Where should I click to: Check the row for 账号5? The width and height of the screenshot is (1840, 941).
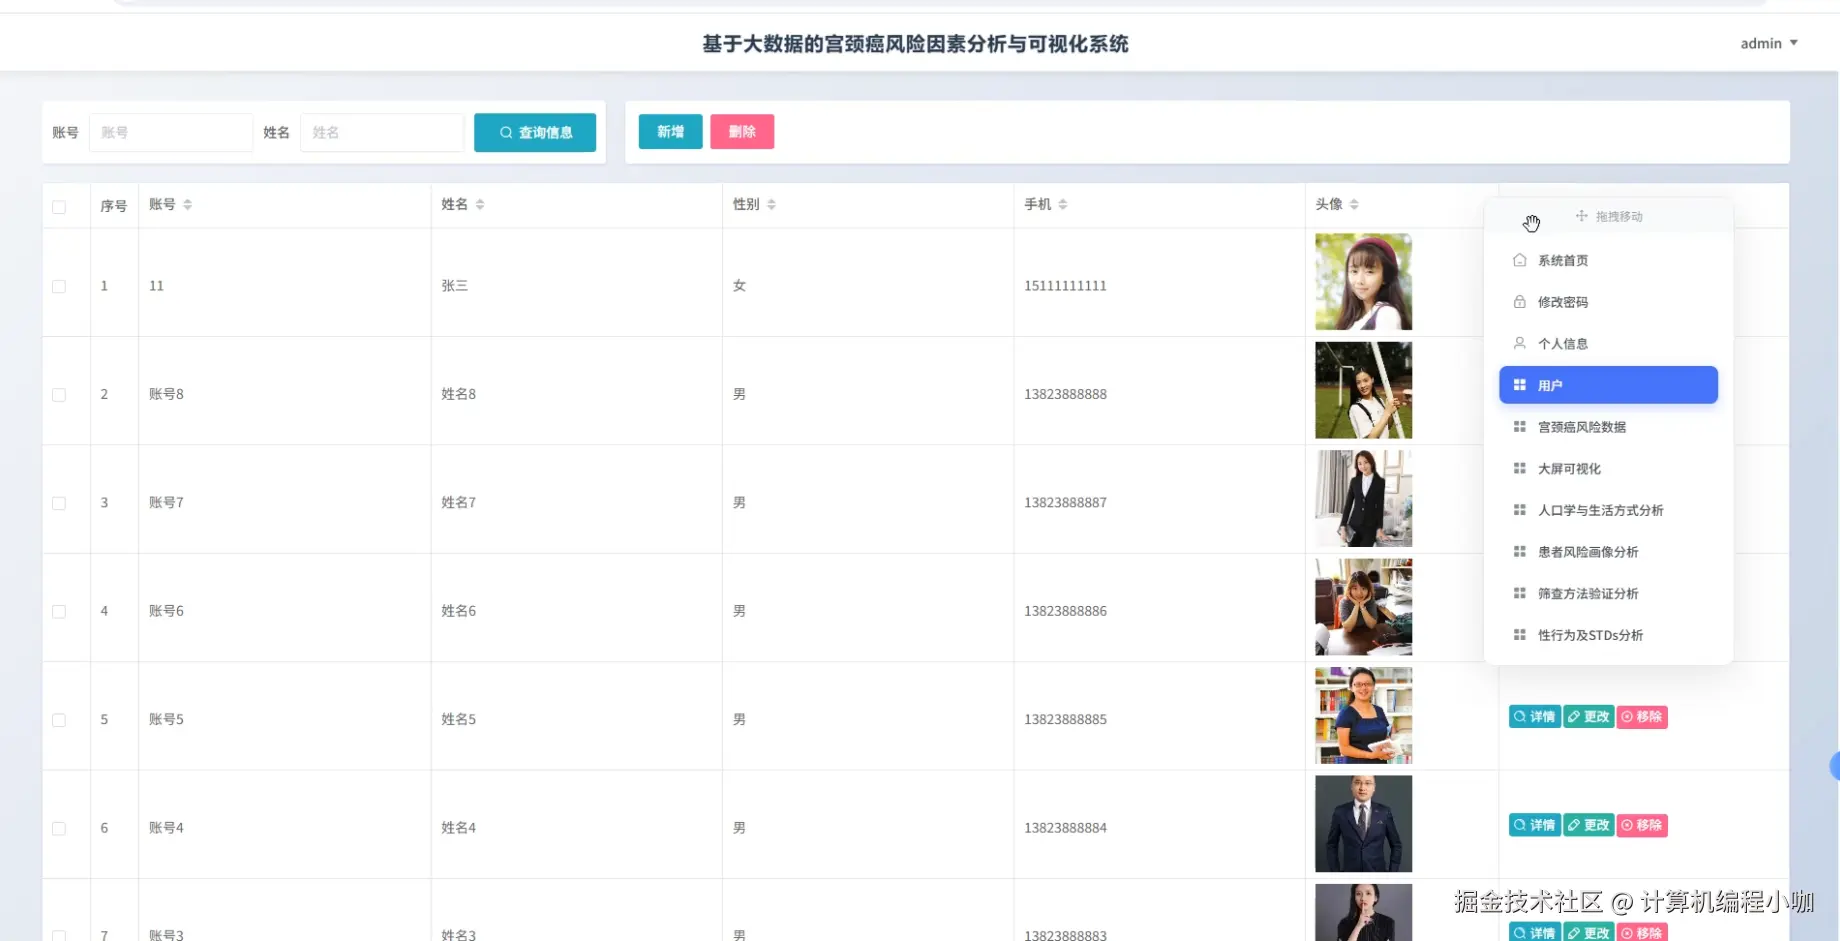(x=59, y=720)
